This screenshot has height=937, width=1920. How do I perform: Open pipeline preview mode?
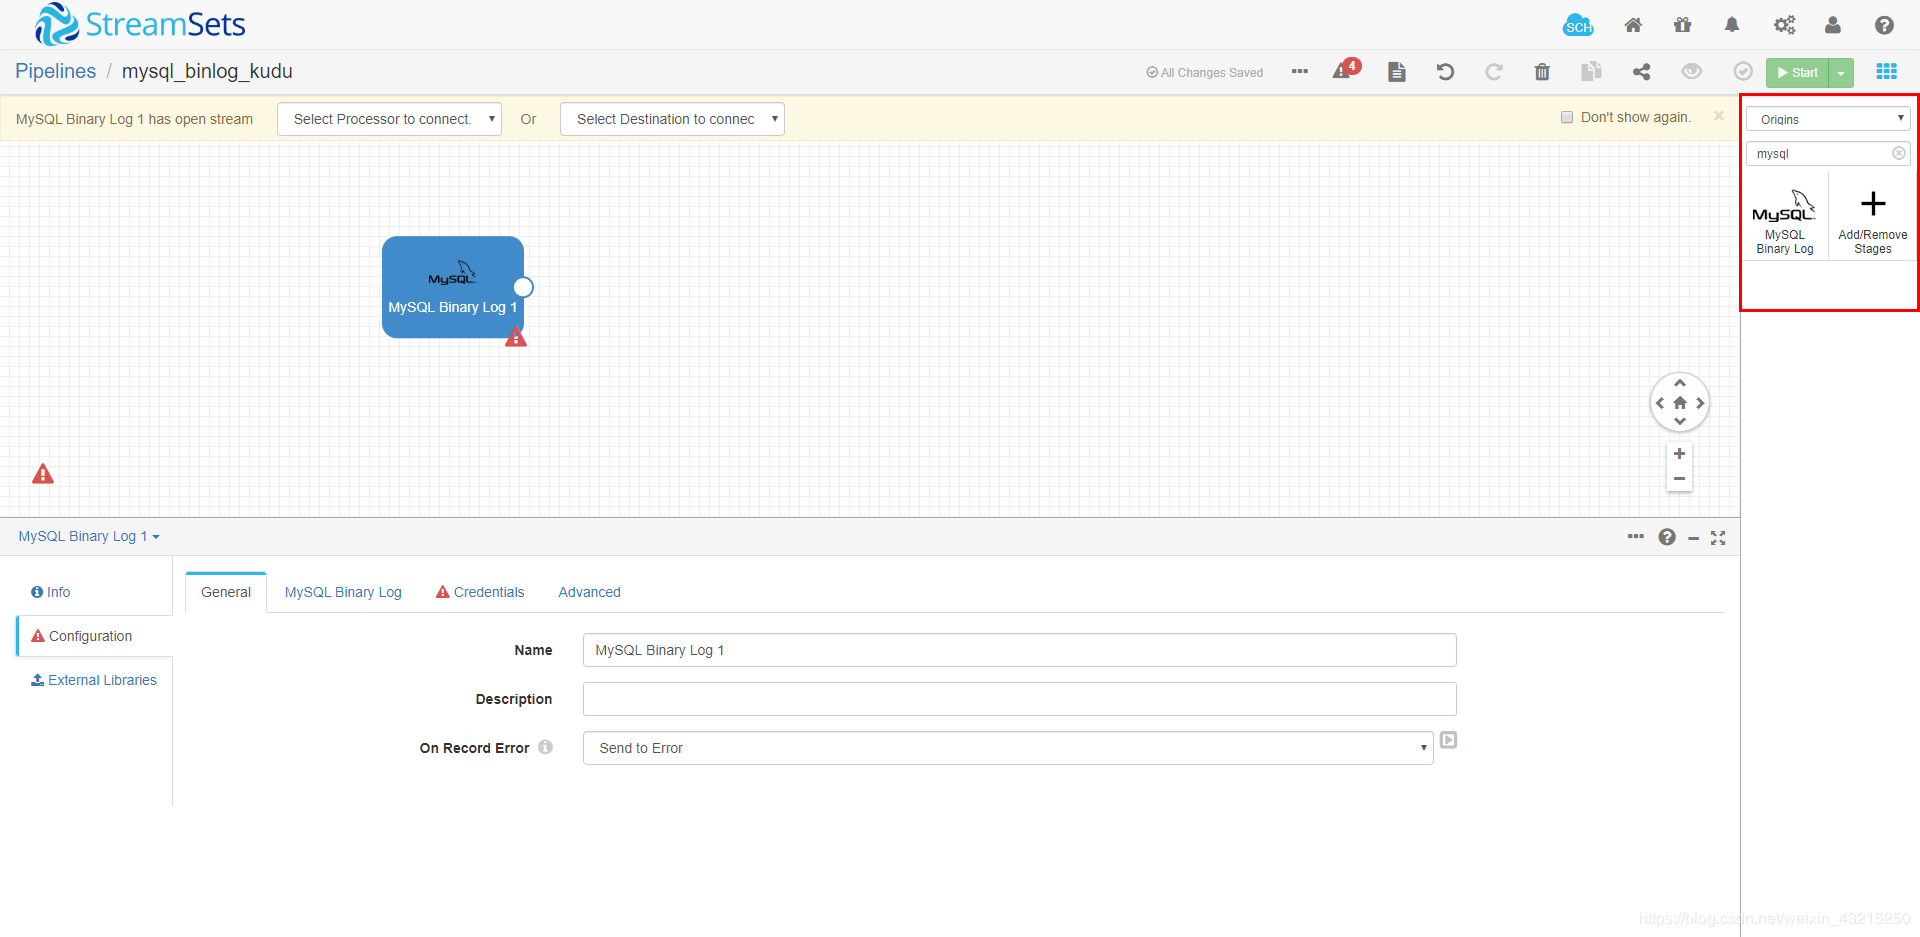click(1691, 72)
